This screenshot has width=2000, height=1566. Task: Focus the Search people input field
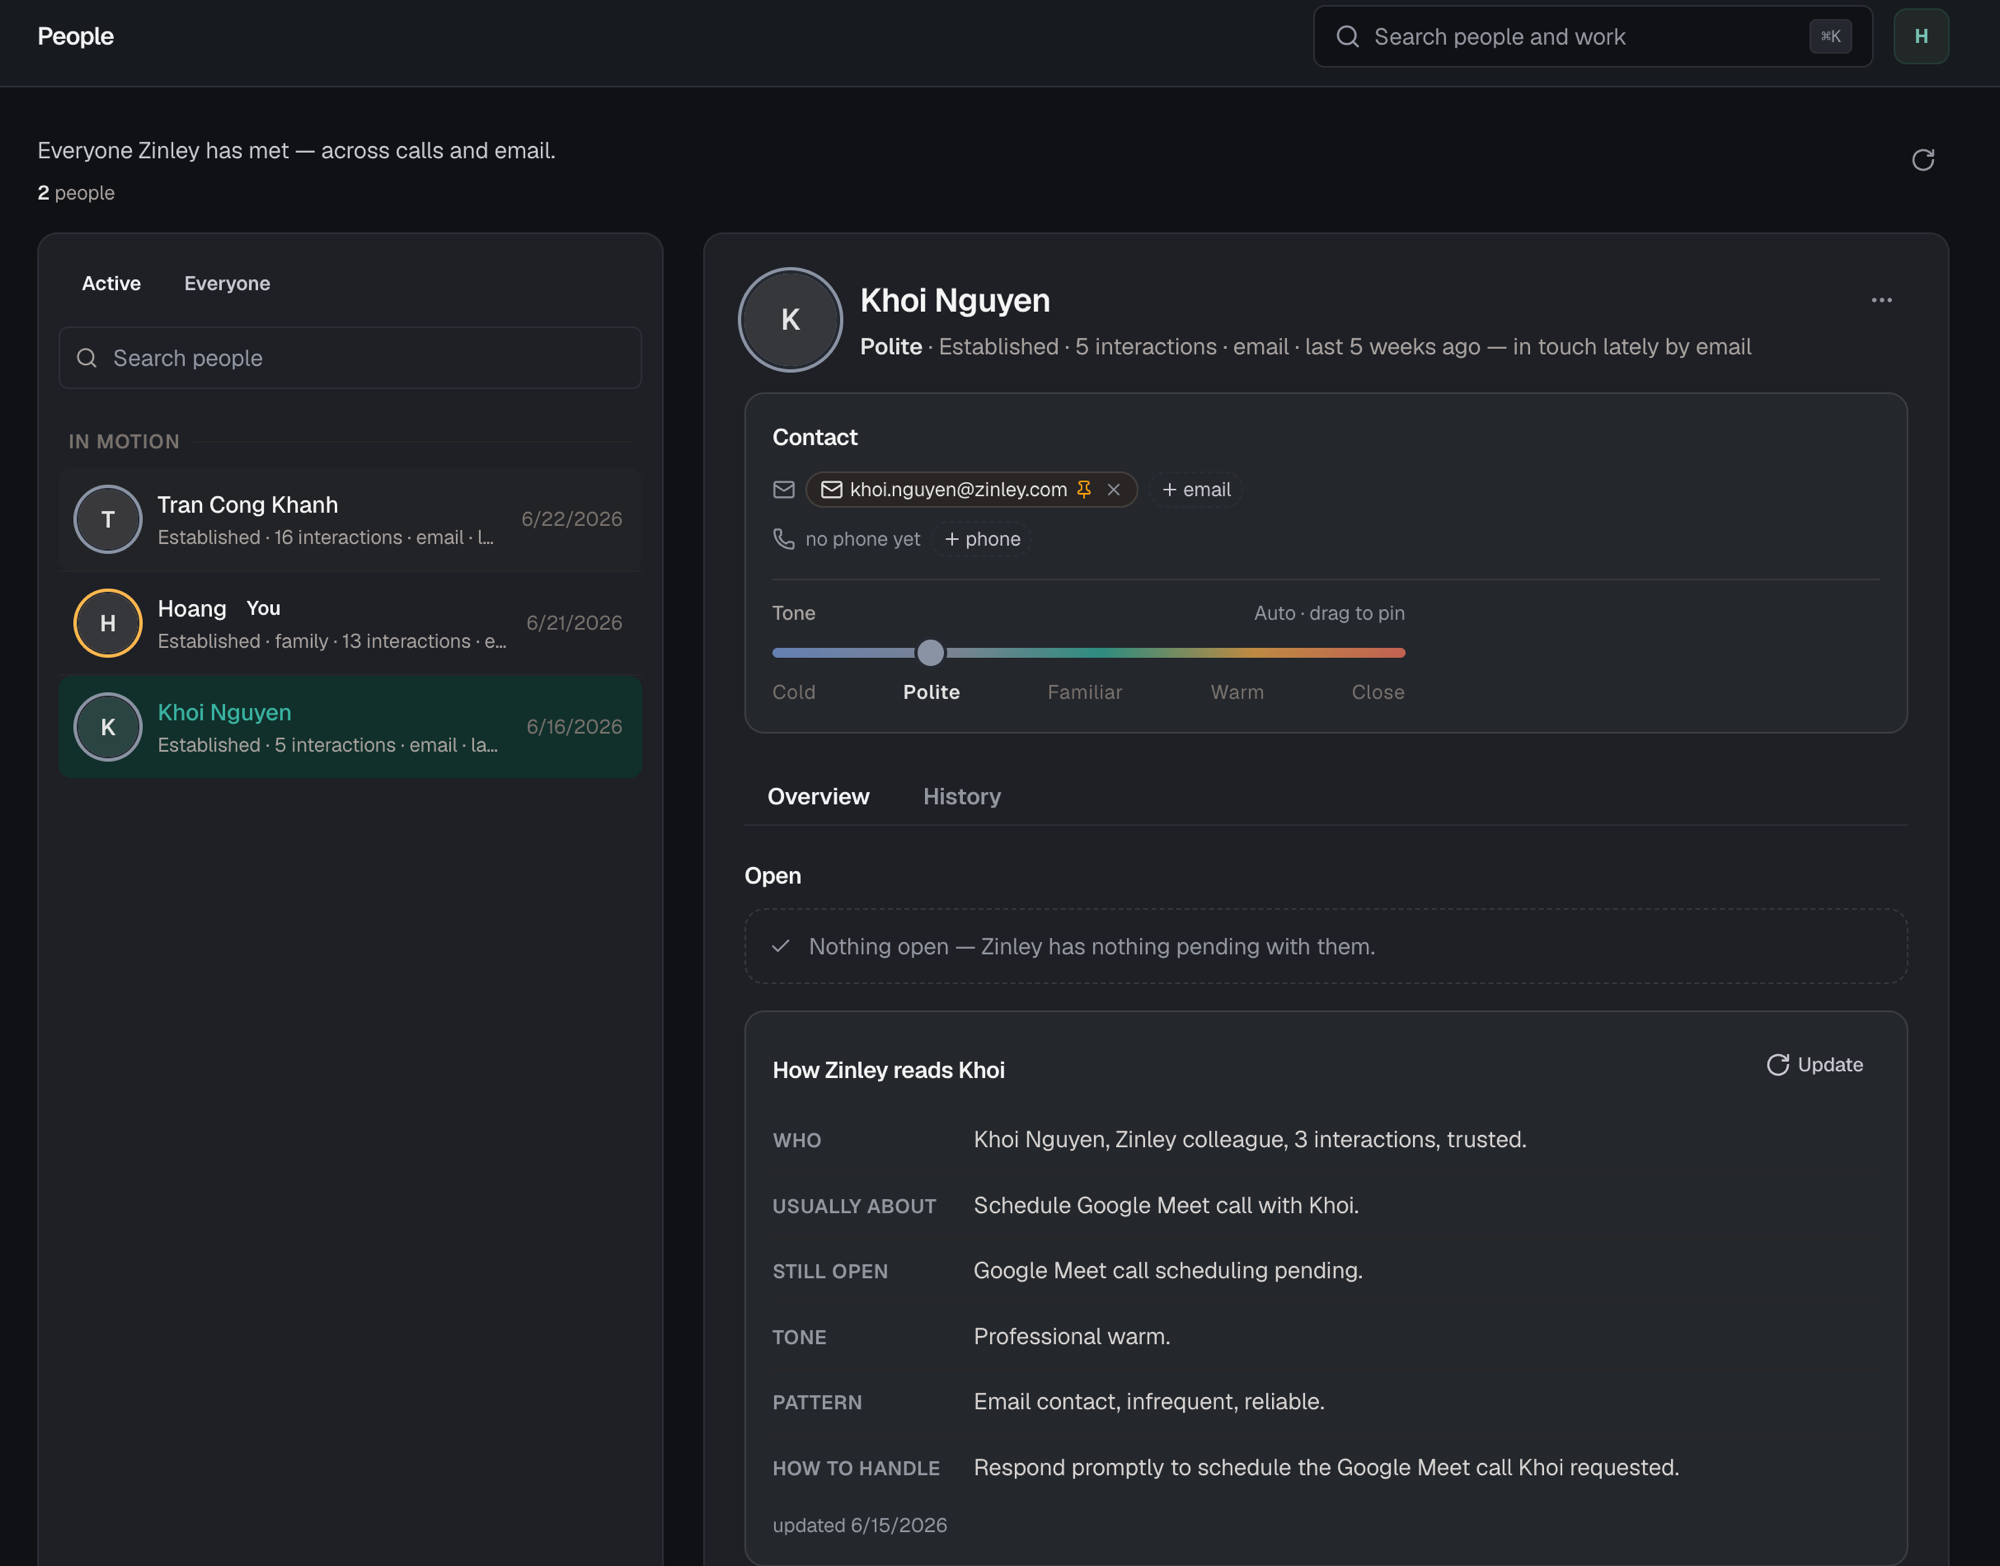(350, 358)
